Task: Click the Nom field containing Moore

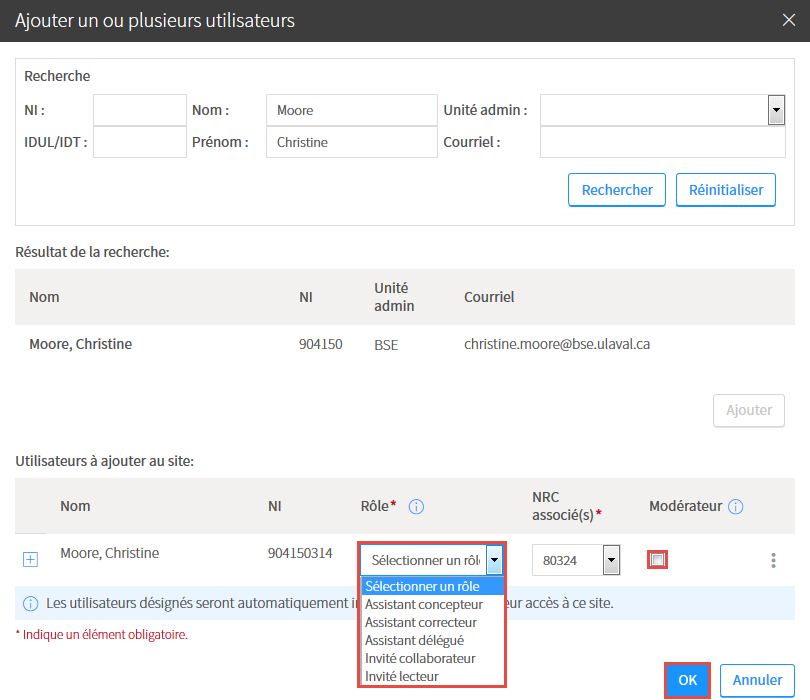Action: (352, 110)
